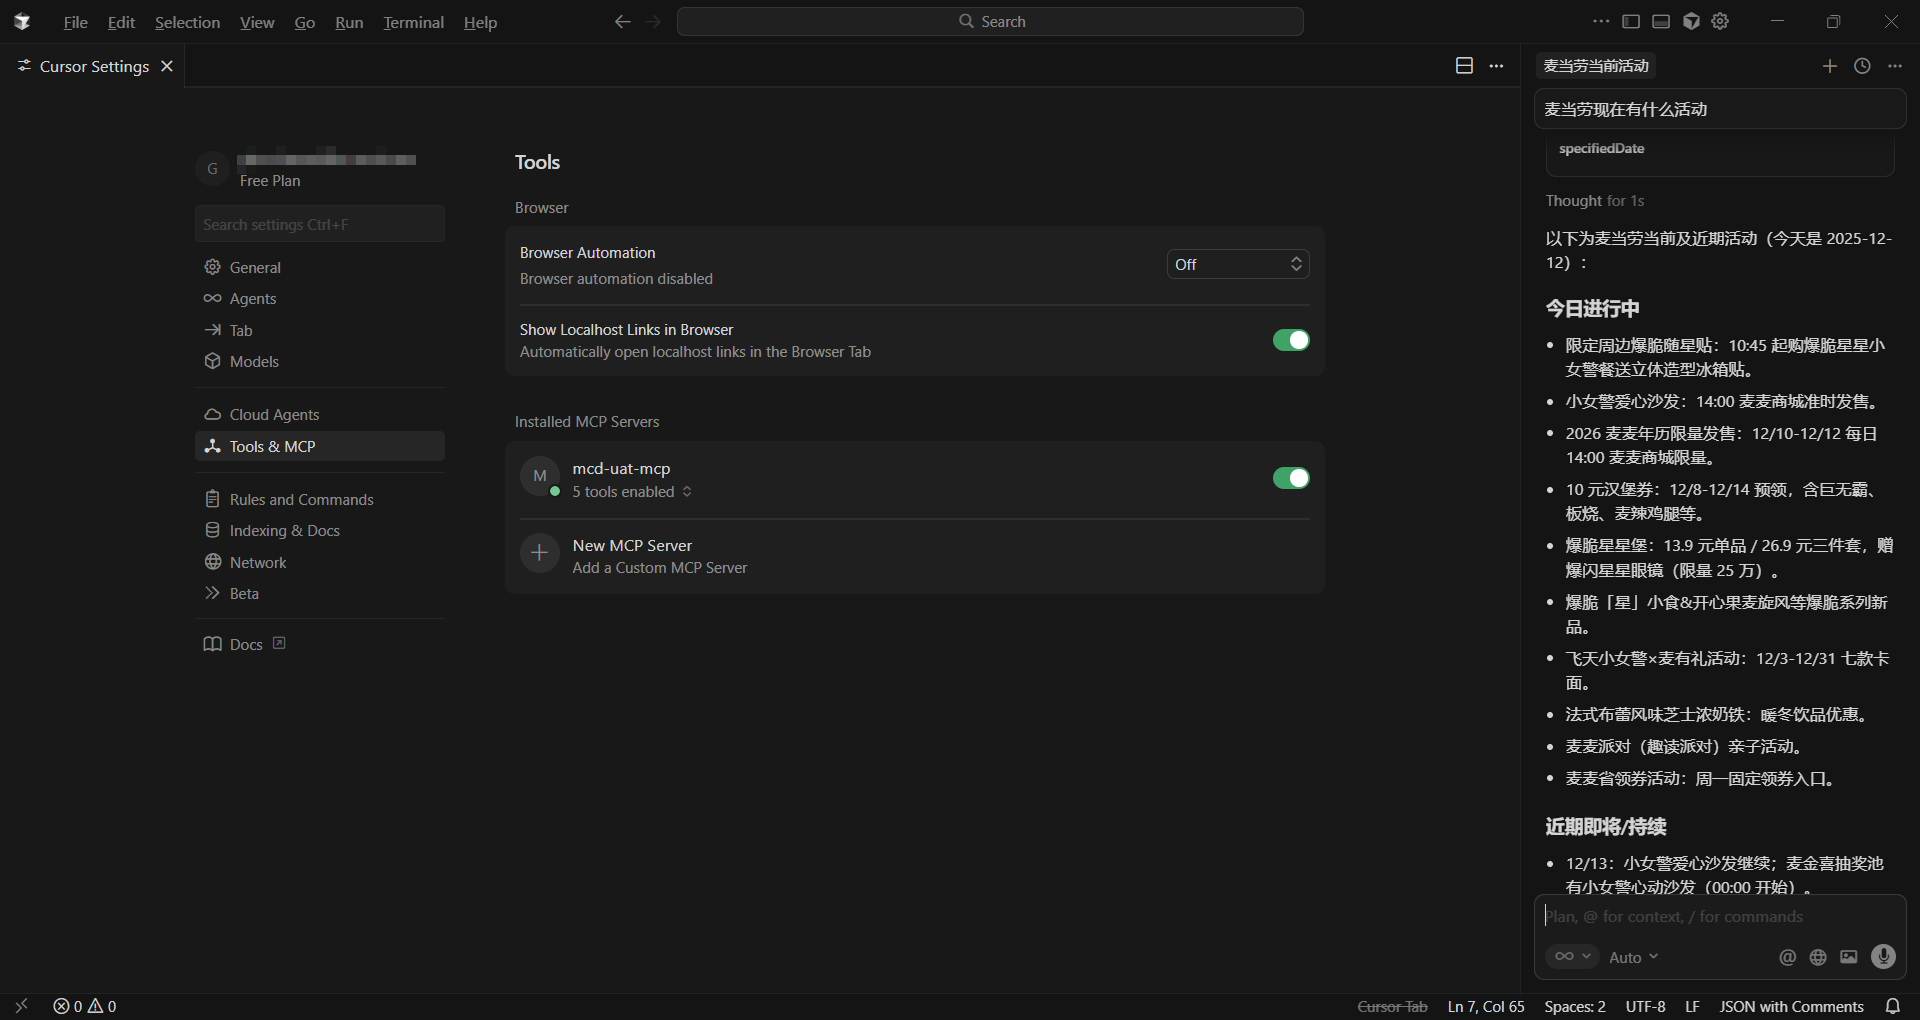
Task: Click the new chat plus icon
Action: tap(1829, 66)
